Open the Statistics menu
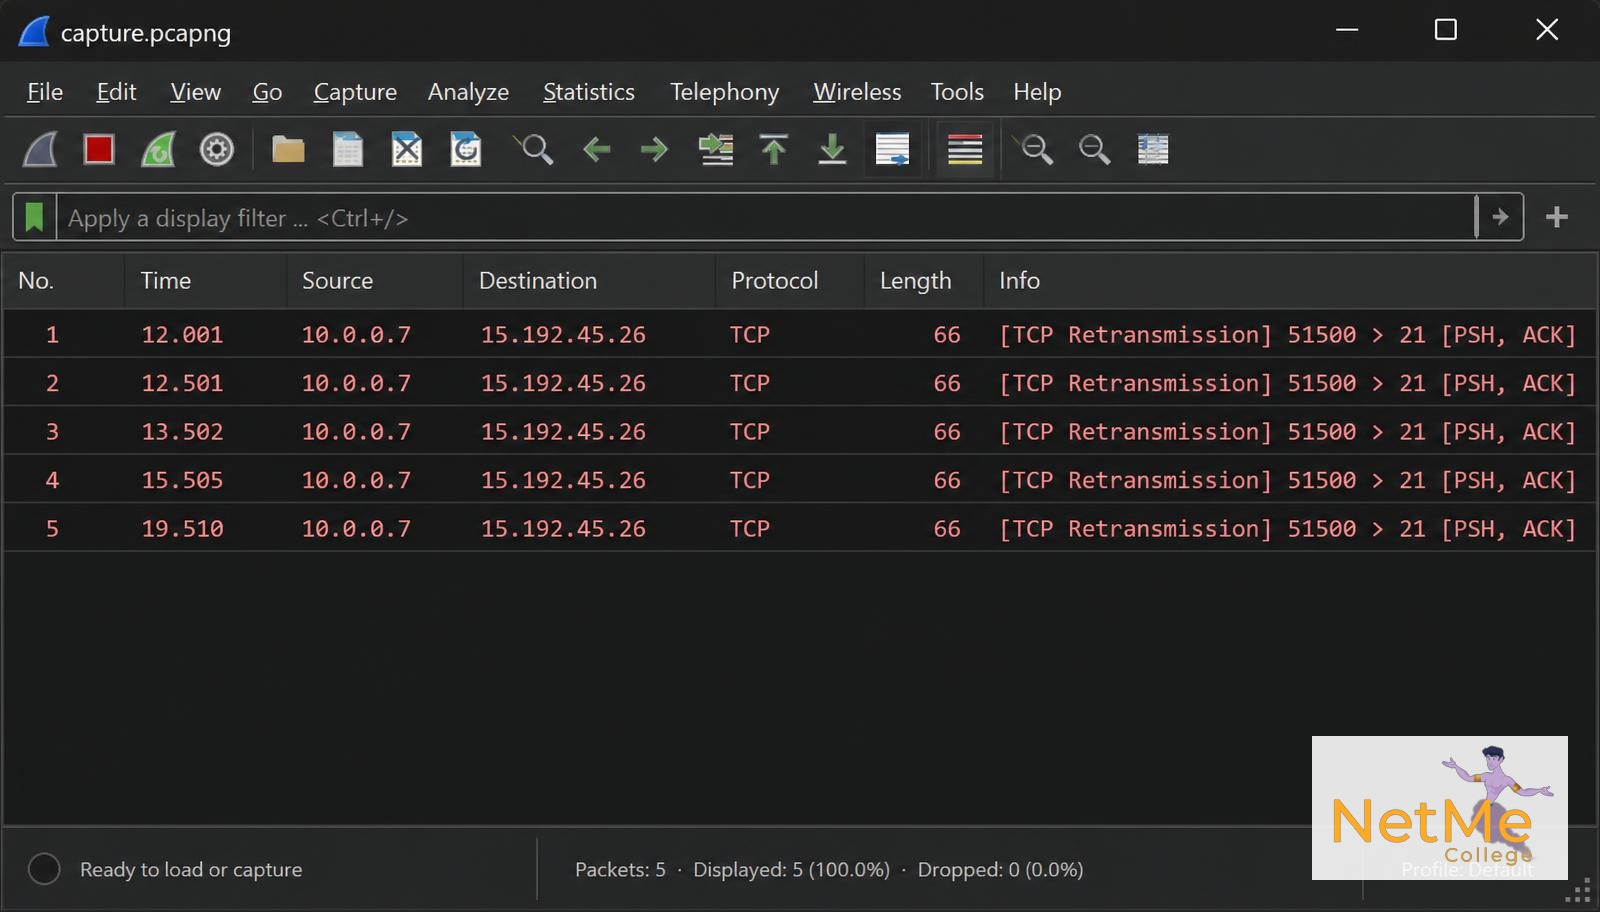 588,92
